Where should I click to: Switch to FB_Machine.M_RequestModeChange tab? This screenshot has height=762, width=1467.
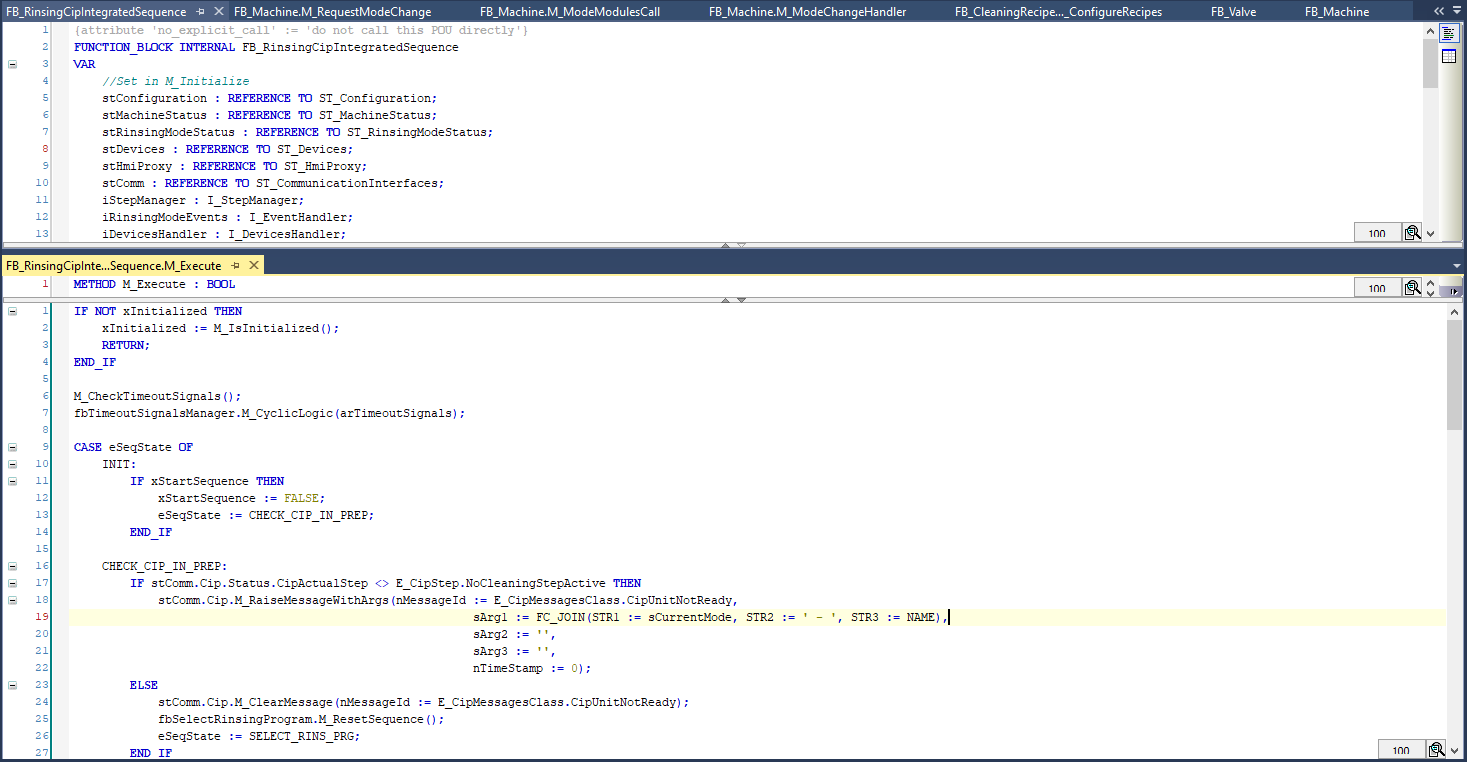[x=333, y=12]
